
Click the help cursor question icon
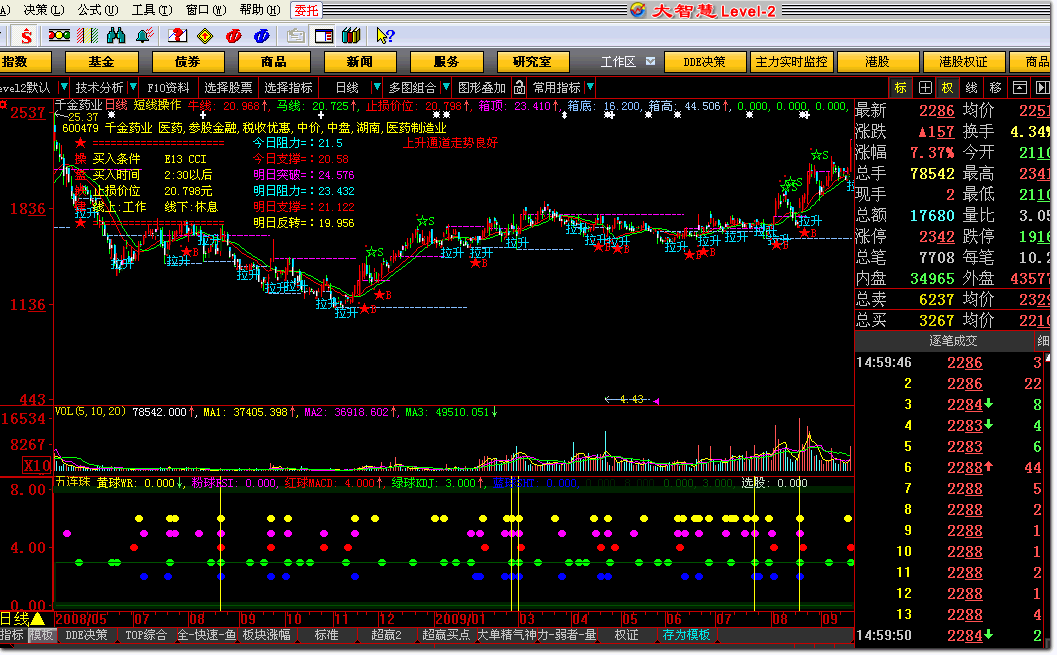pos(385,35)
